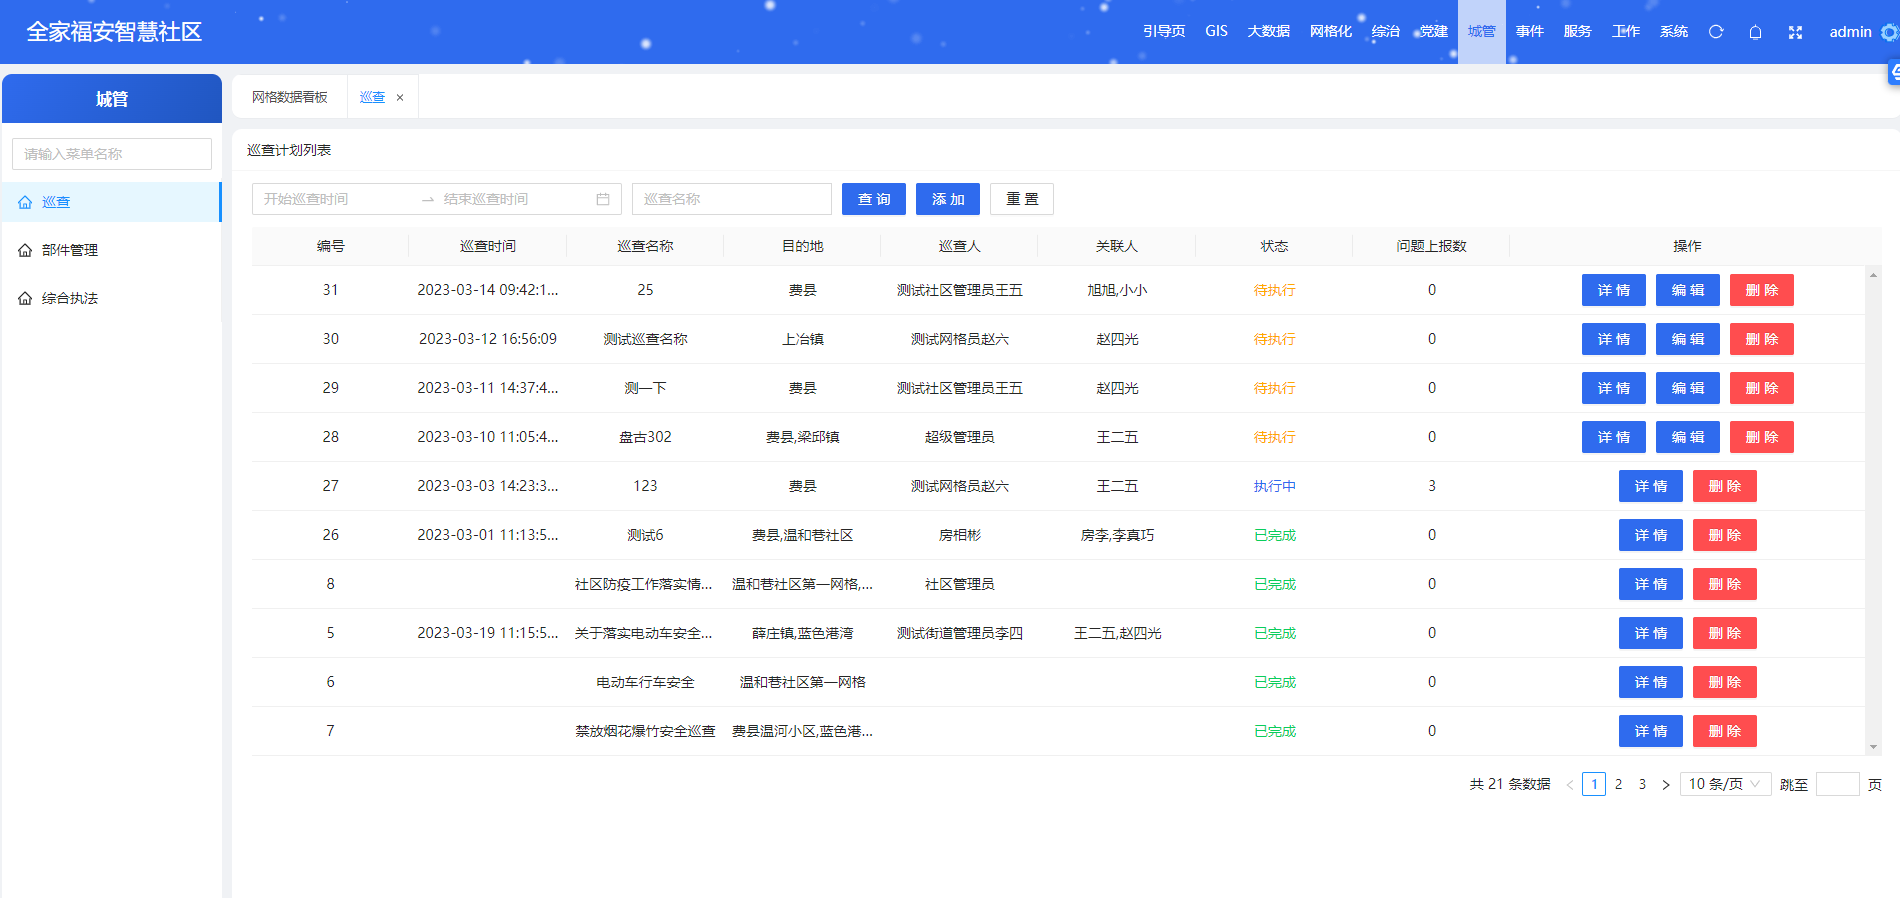1900x898 pixels.
Task: Click the 盘古302 cell
Action: [x=645, y=437]
